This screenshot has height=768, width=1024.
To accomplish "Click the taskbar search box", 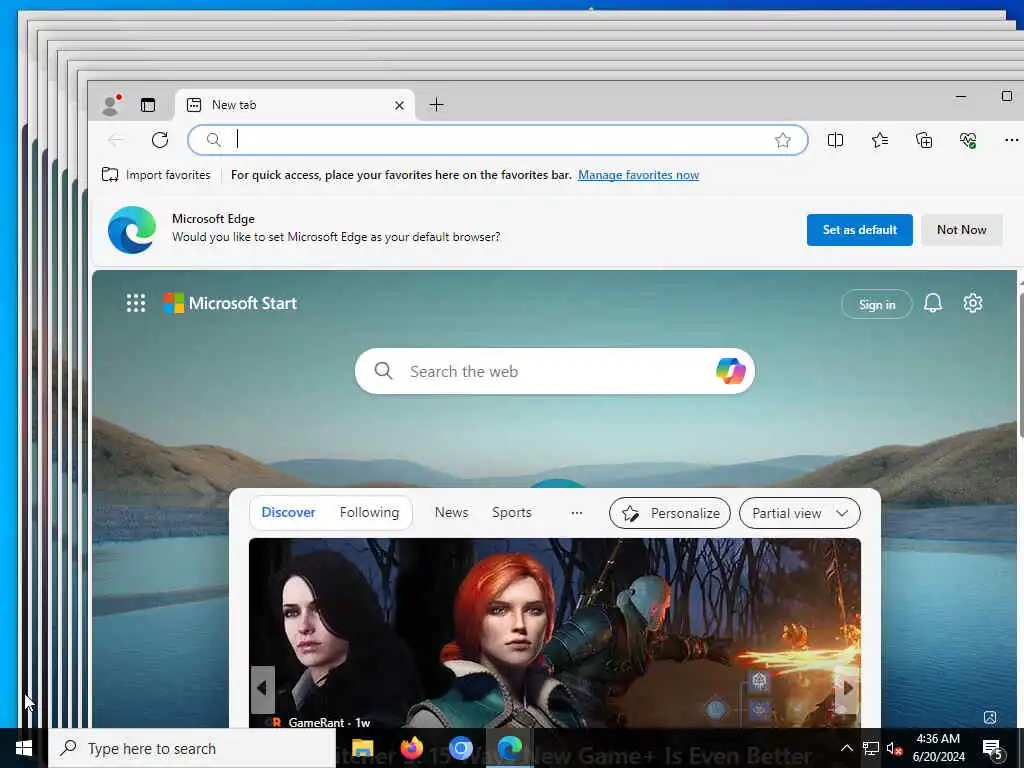I will tap(192, 748).
